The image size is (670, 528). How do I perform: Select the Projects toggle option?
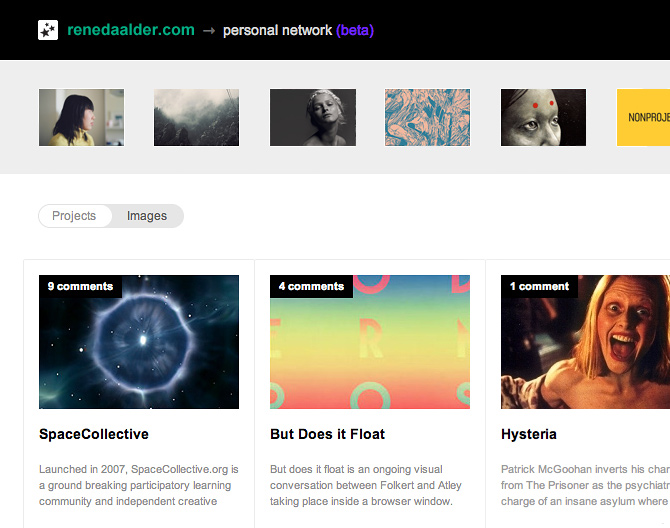74,216
